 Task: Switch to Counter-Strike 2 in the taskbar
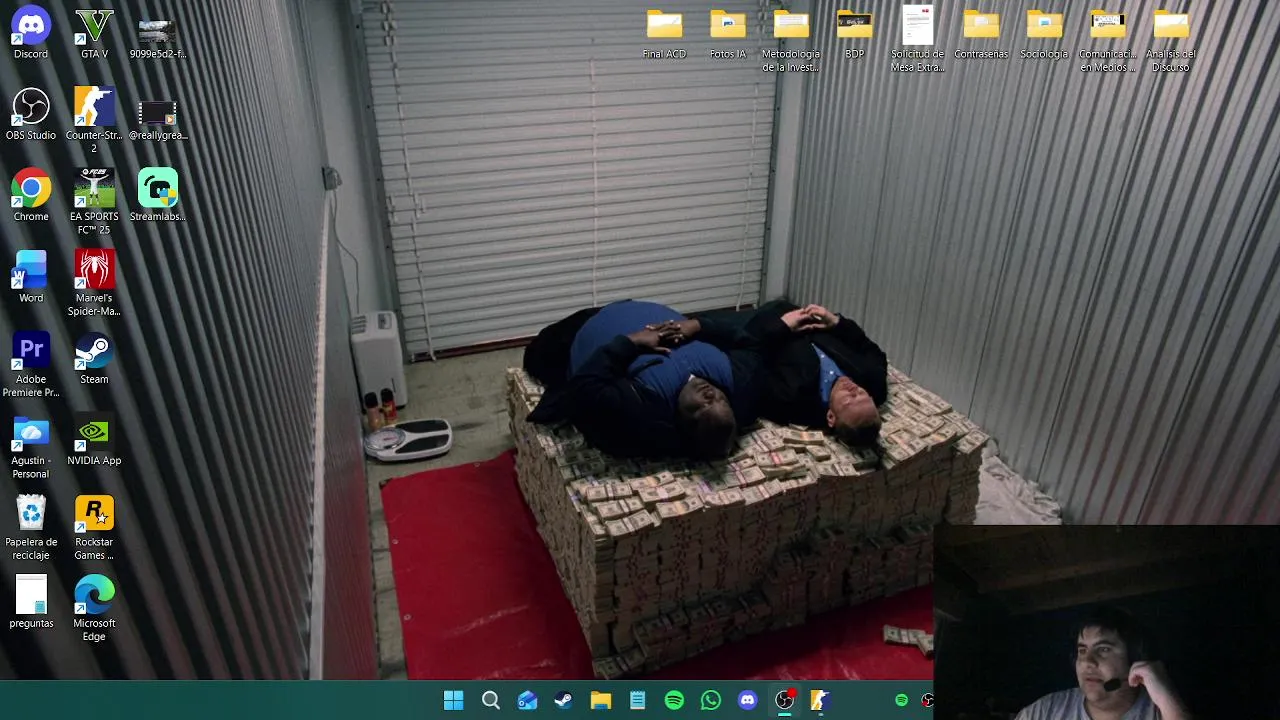coord(821,700)
